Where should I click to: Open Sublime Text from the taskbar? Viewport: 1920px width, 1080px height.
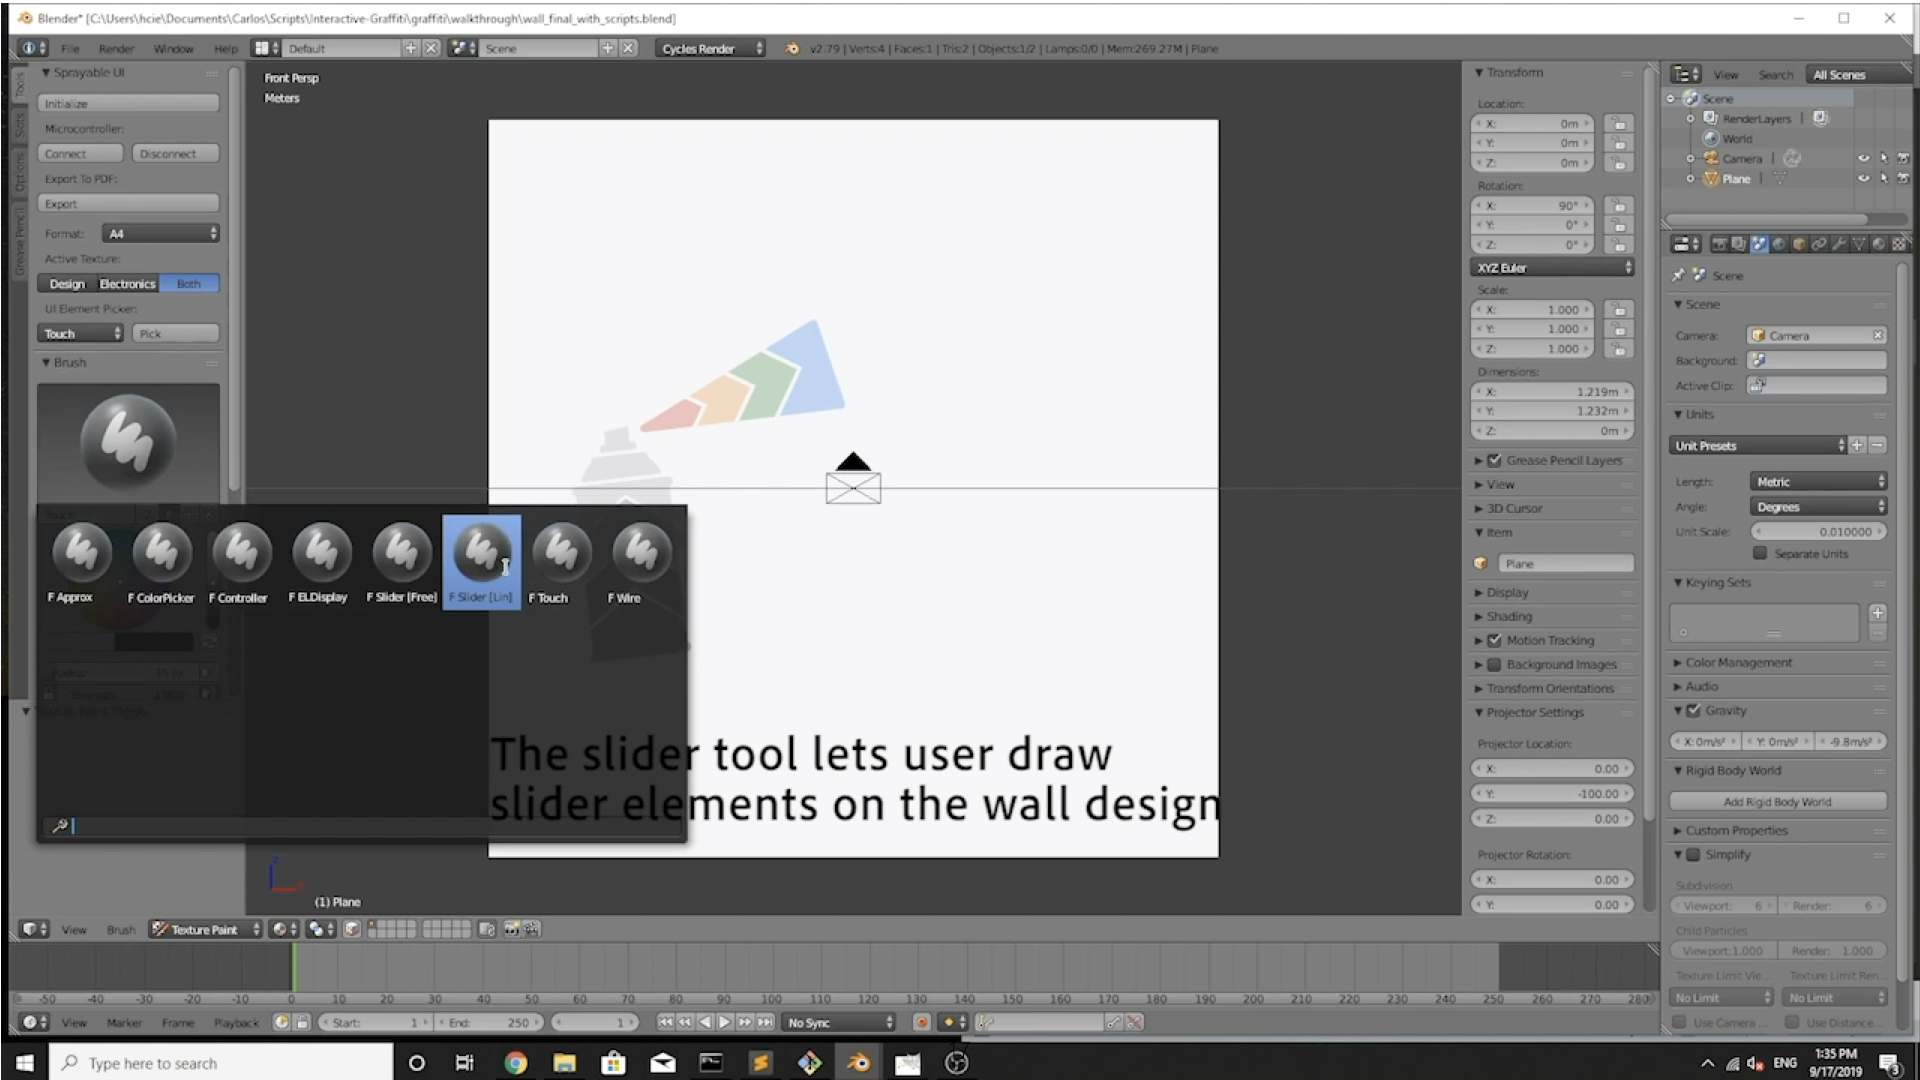click(760, 1063)
